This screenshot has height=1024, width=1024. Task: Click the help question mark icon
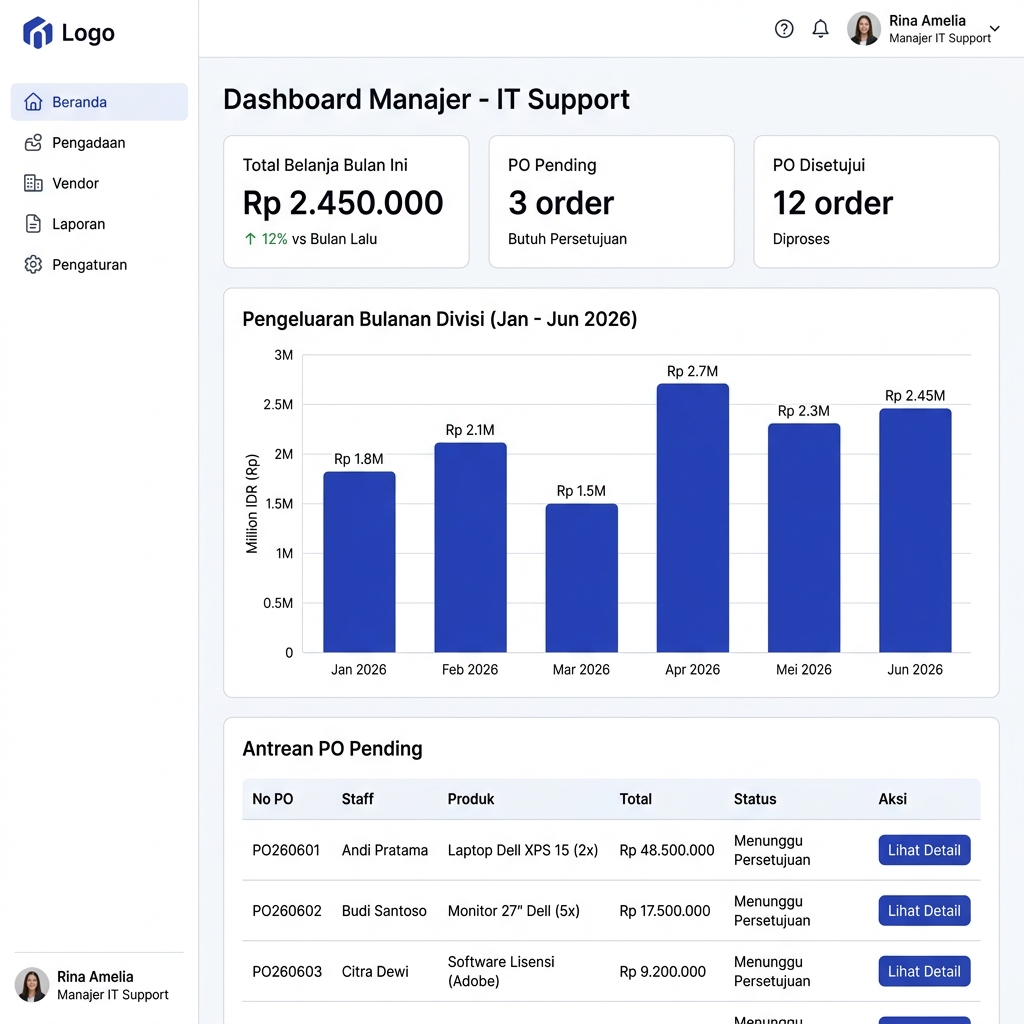coord(784,29)
